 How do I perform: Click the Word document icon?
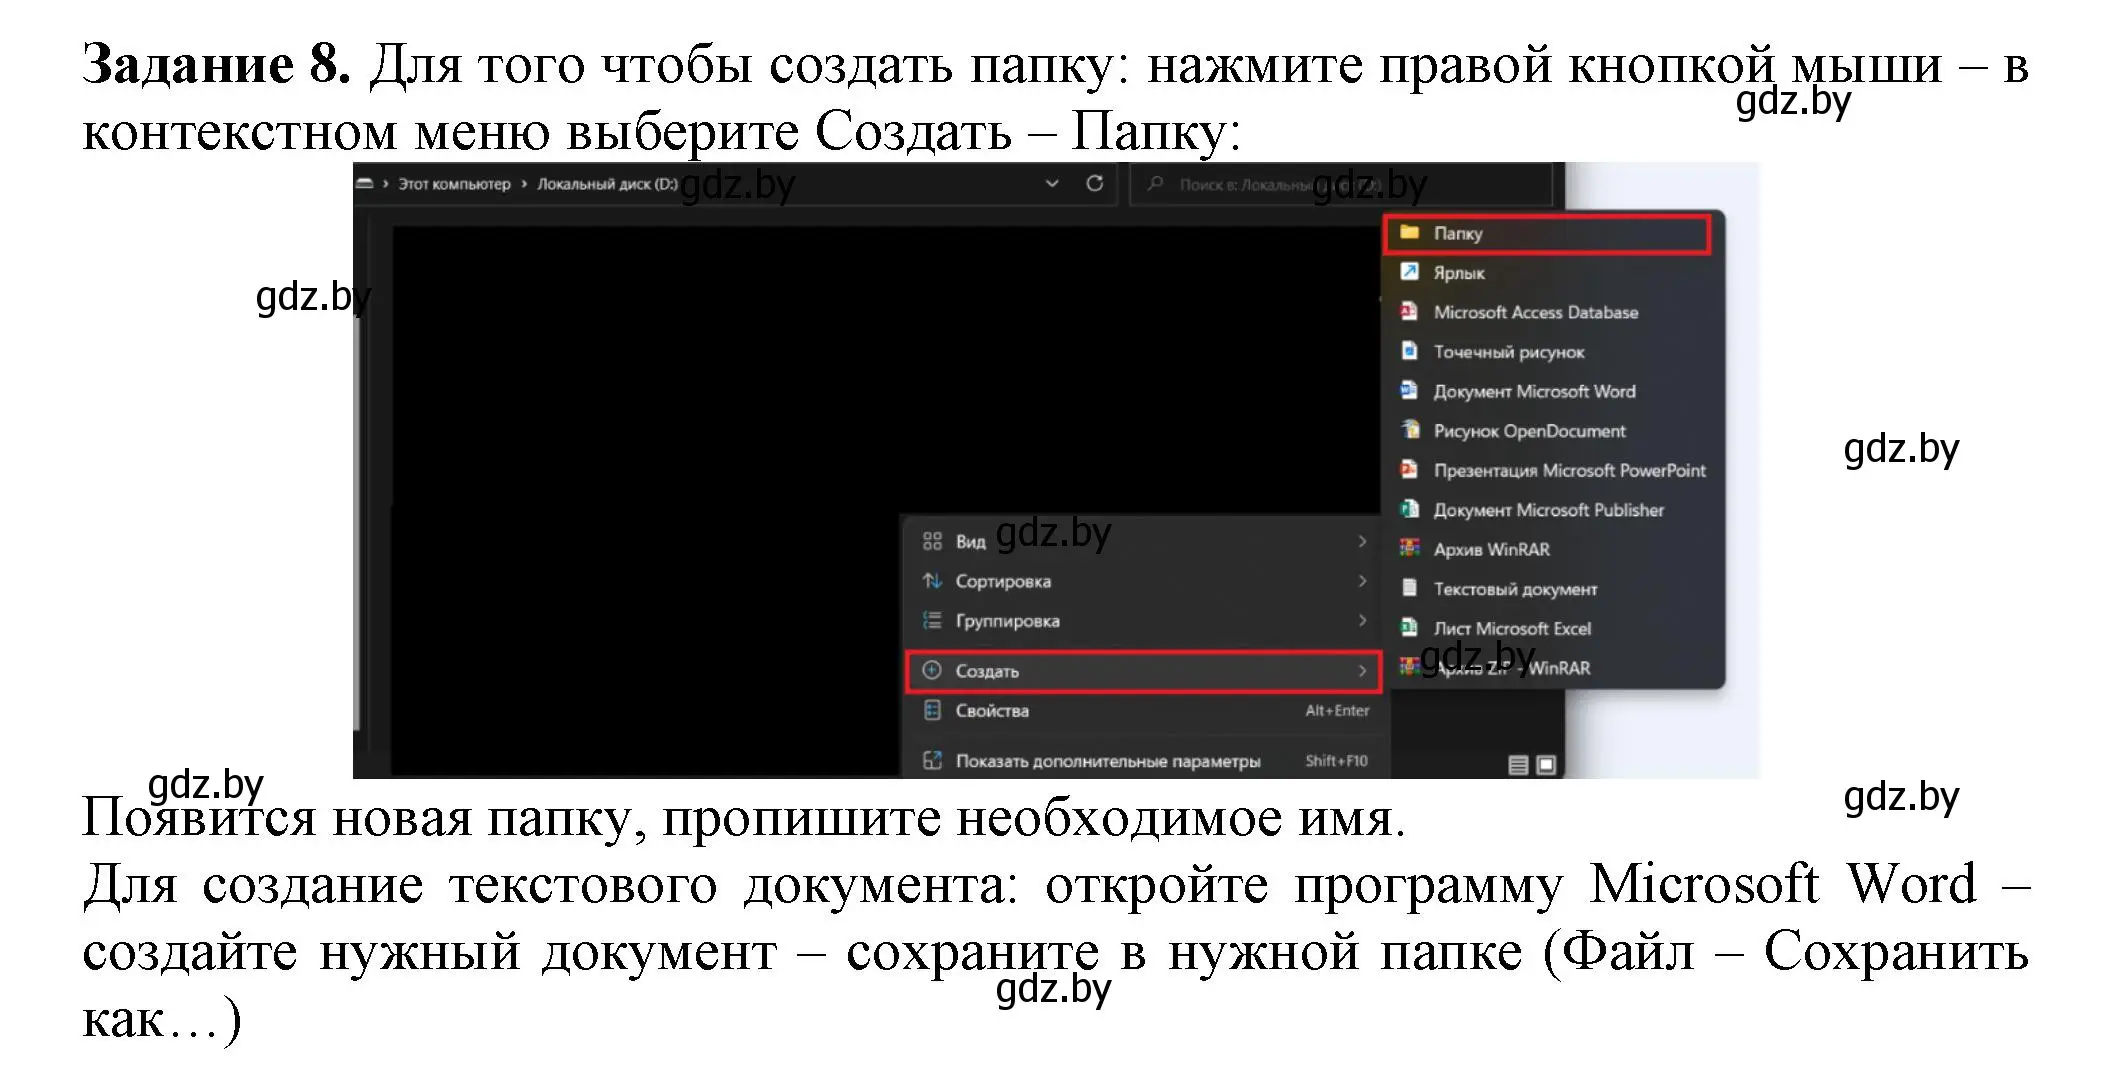1410,390
